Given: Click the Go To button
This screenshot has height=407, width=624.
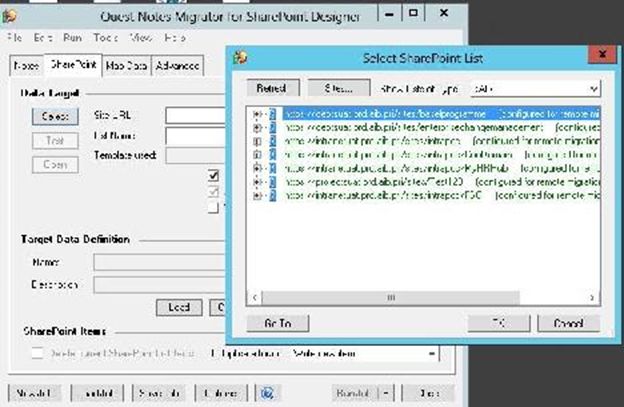Looking at the screenshot, I should point(278,323).
